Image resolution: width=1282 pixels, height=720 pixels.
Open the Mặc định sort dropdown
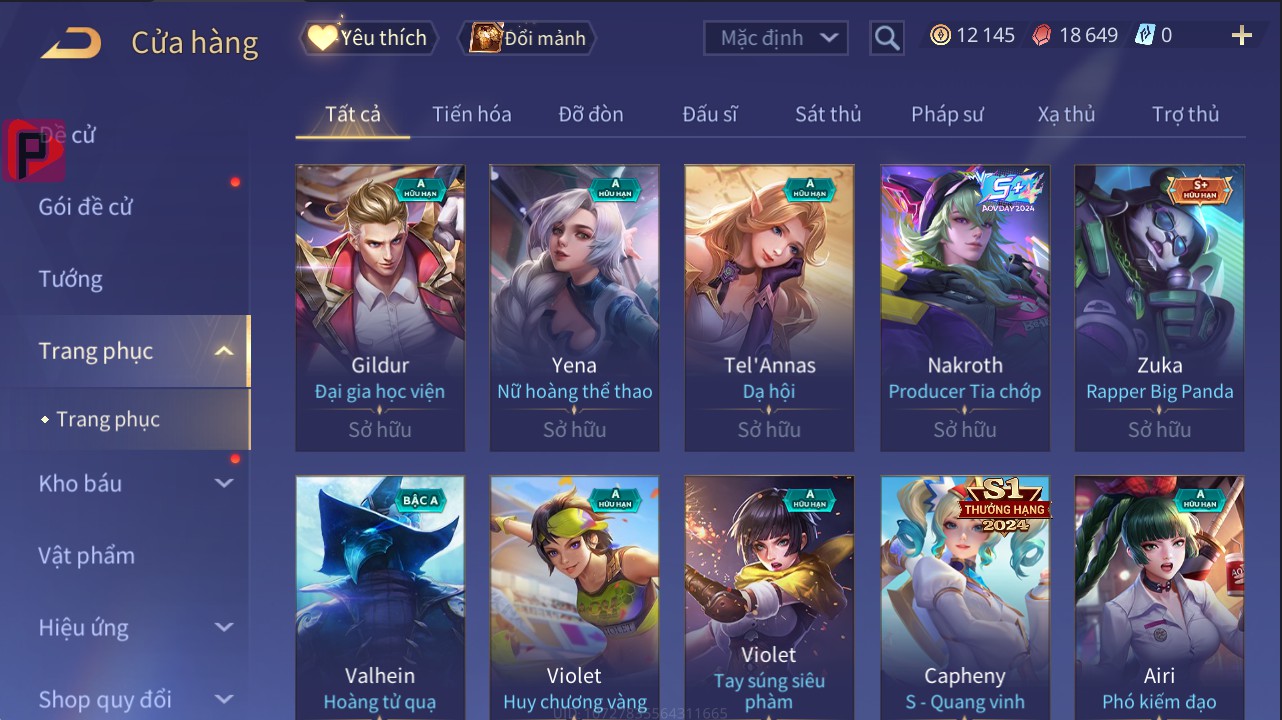point(776,38)
